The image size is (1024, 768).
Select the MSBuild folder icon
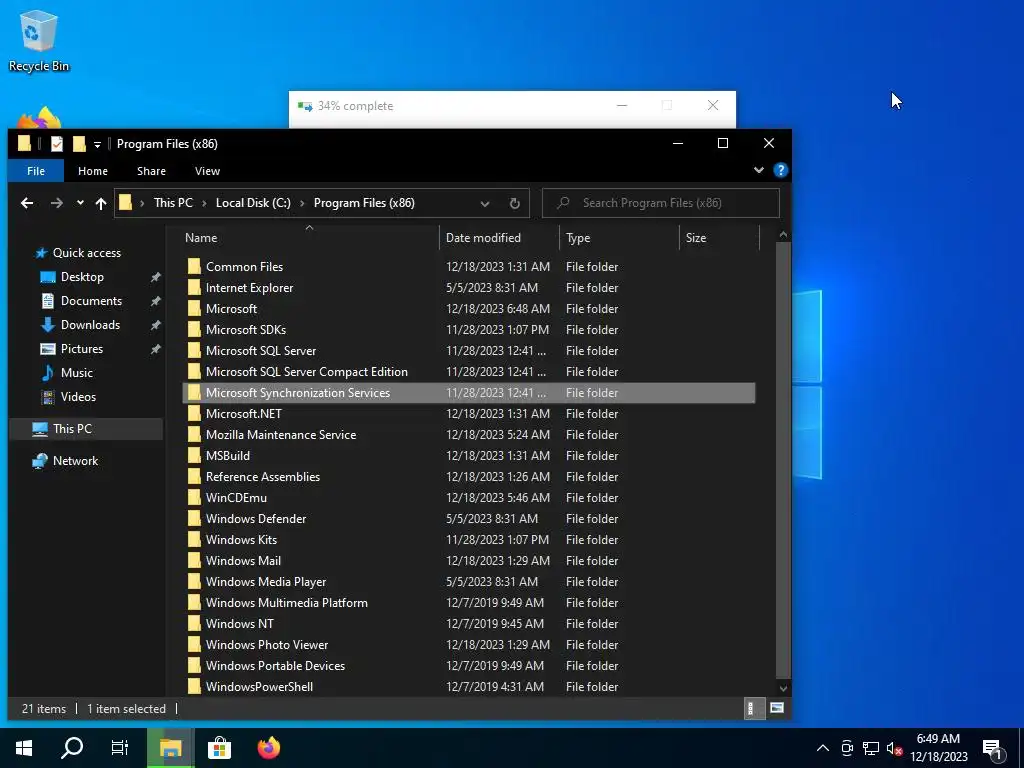[x=194, y=456]
